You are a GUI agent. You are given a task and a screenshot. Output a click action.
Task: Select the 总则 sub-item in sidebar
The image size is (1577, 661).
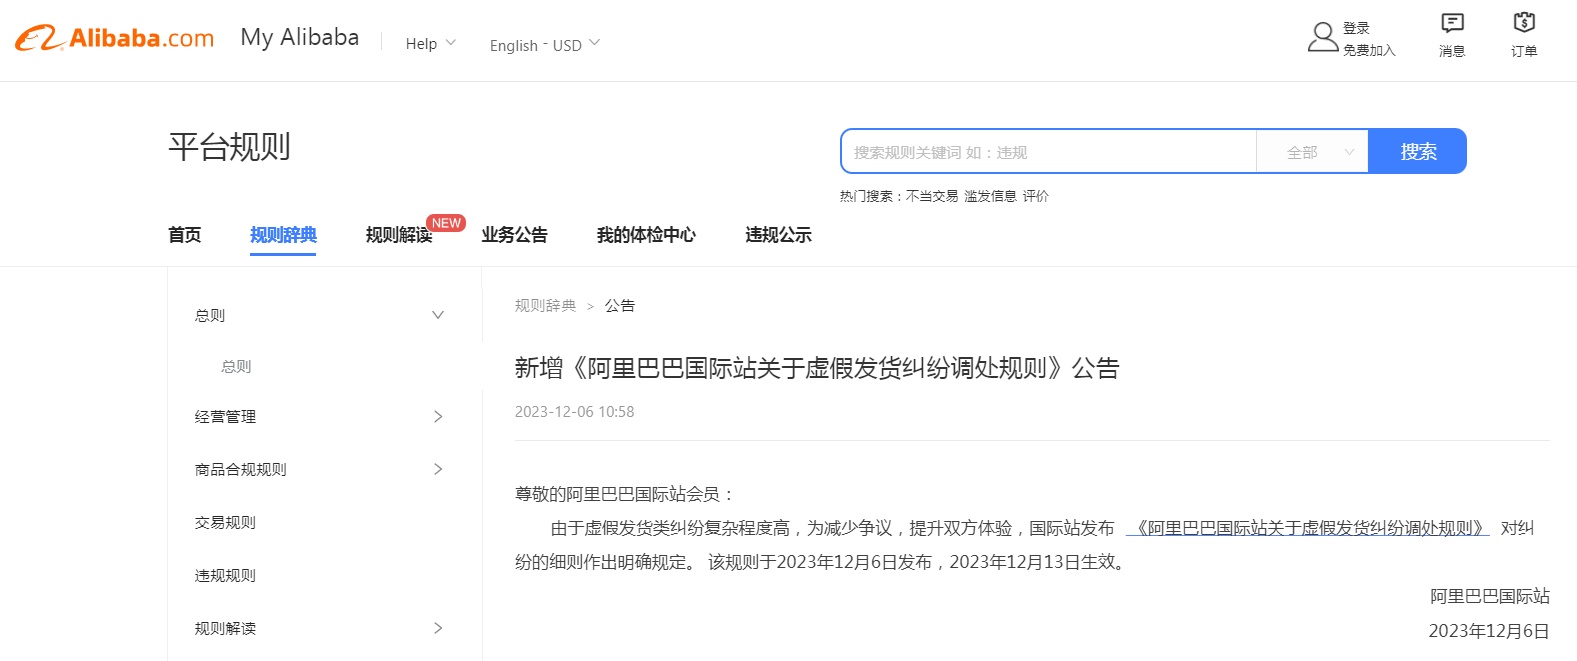(x=236, y=366)
